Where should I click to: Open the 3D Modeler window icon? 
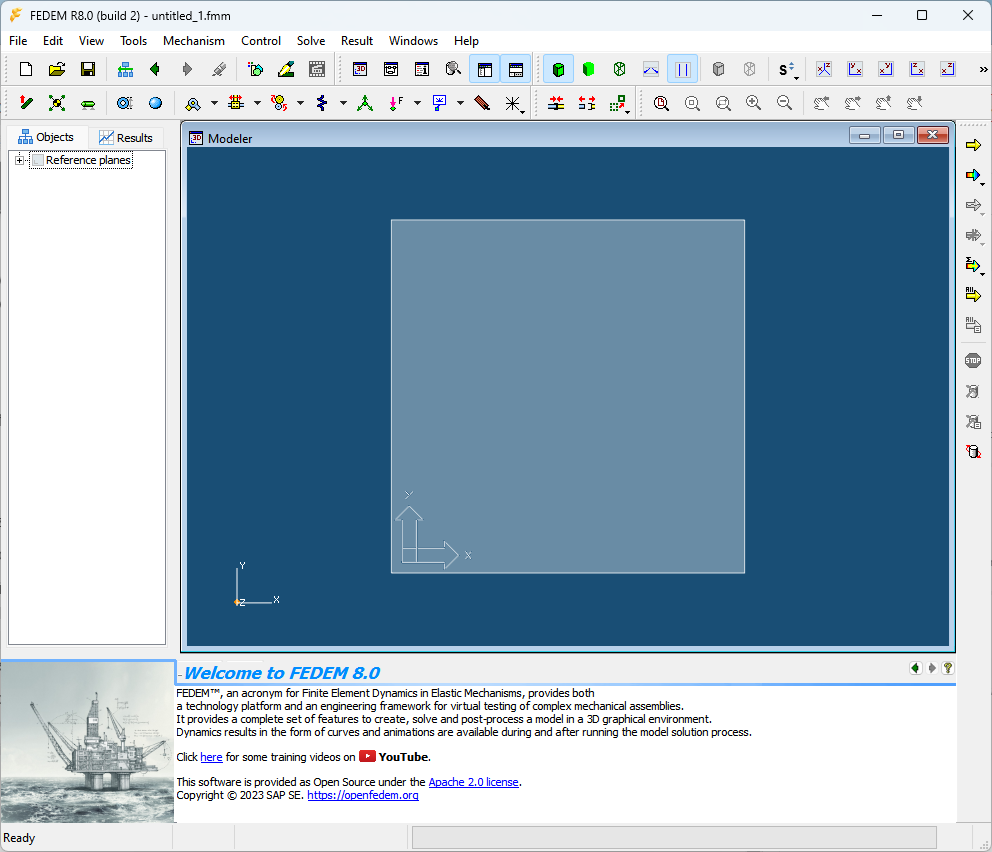[360, 69]
